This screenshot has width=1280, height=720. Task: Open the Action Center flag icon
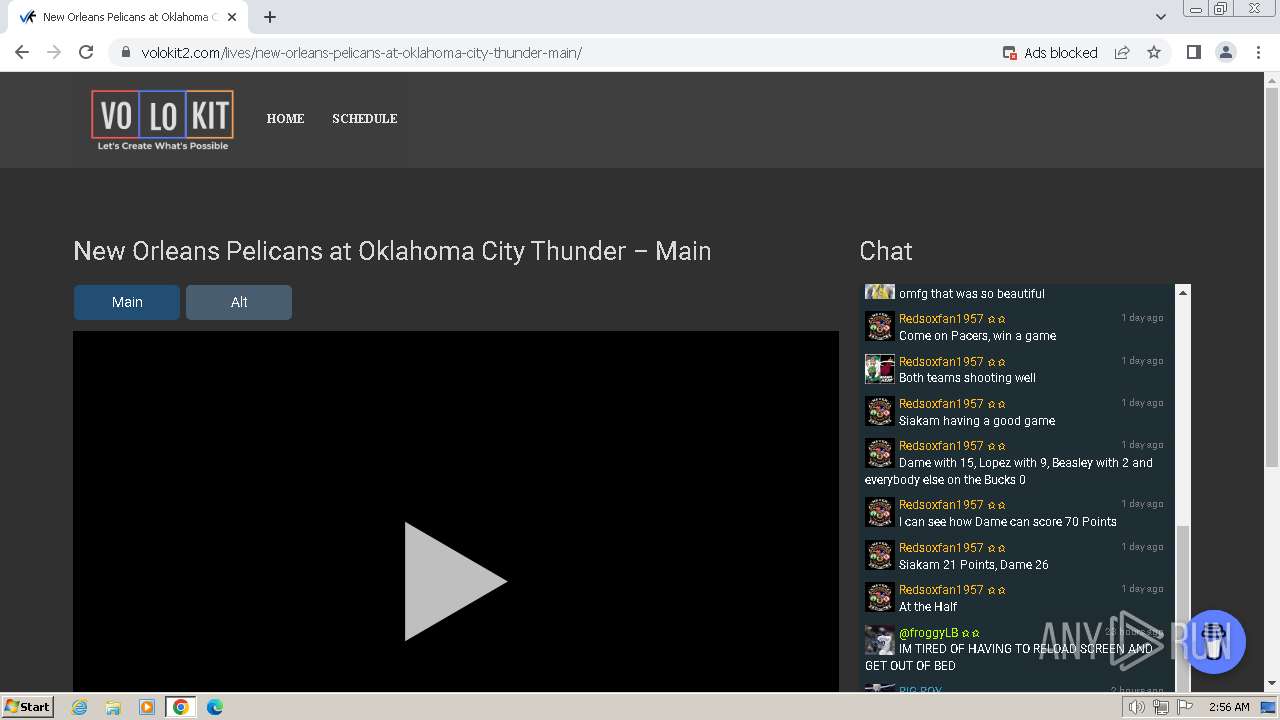(1185, 707)
